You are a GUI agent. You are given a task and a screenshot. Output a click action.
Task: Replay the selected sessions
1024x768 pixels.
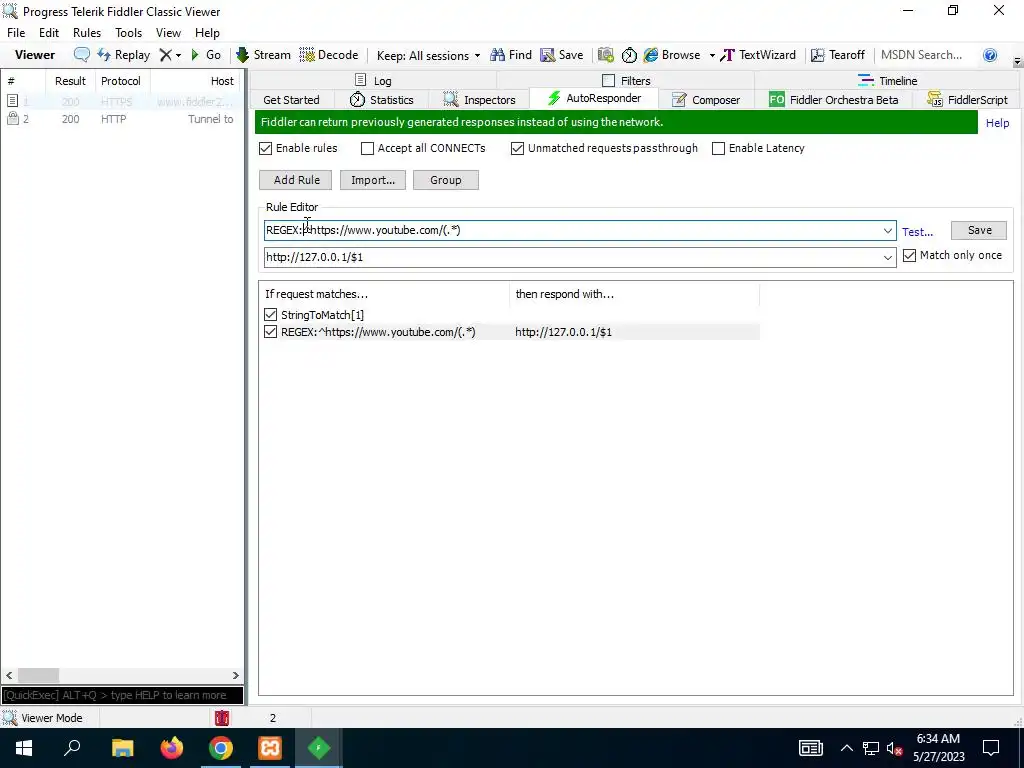point(123,55)
